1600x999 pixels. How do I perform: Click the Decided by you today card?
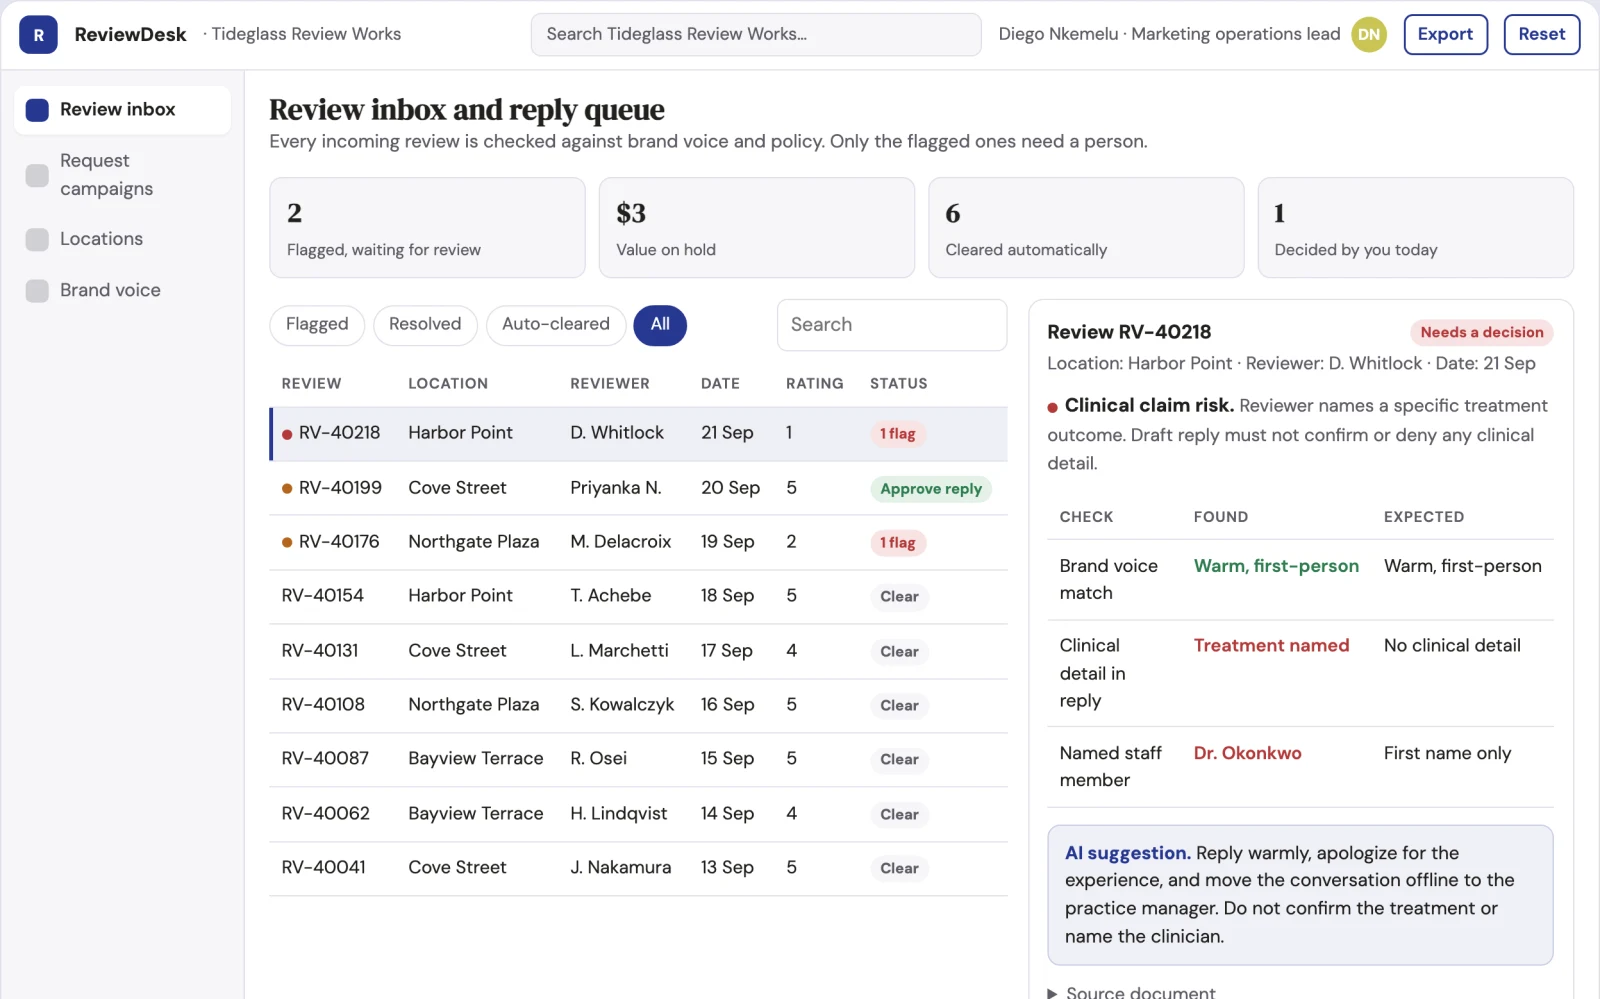pos(1415,228)
